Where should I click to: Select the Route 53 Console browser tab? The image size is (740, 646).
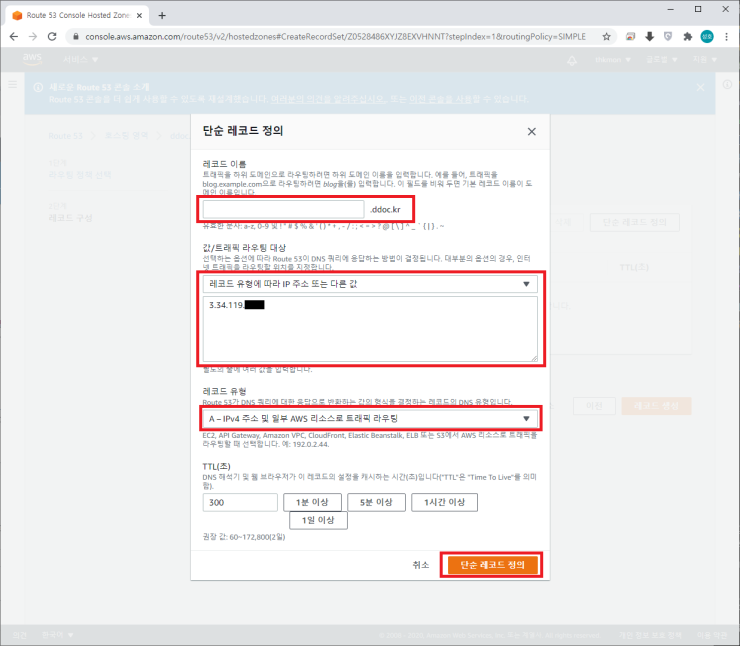(x=73, y=15)
